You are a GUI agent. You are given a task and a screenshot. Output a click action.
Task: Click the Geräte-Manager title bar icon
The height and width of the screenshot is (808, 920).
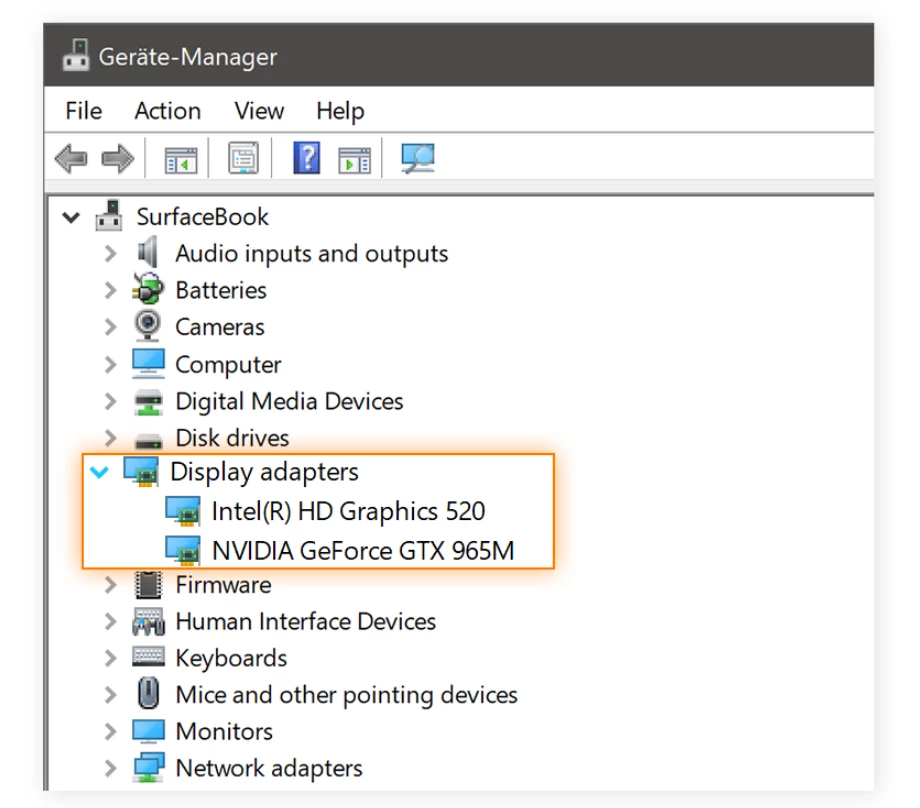[76, 56]
